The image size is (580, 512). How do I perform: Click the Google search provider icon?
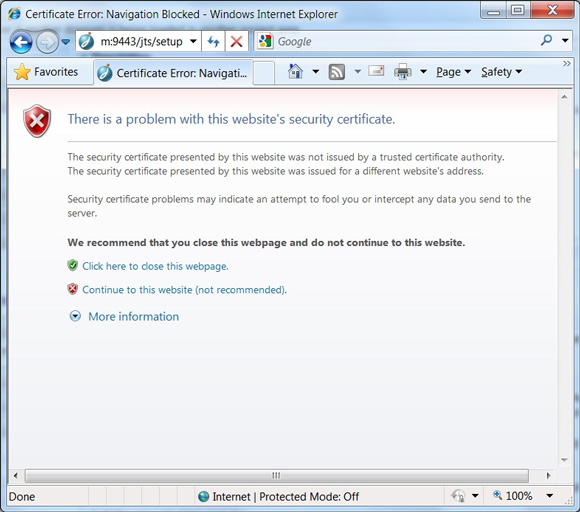tap(265, 41)
